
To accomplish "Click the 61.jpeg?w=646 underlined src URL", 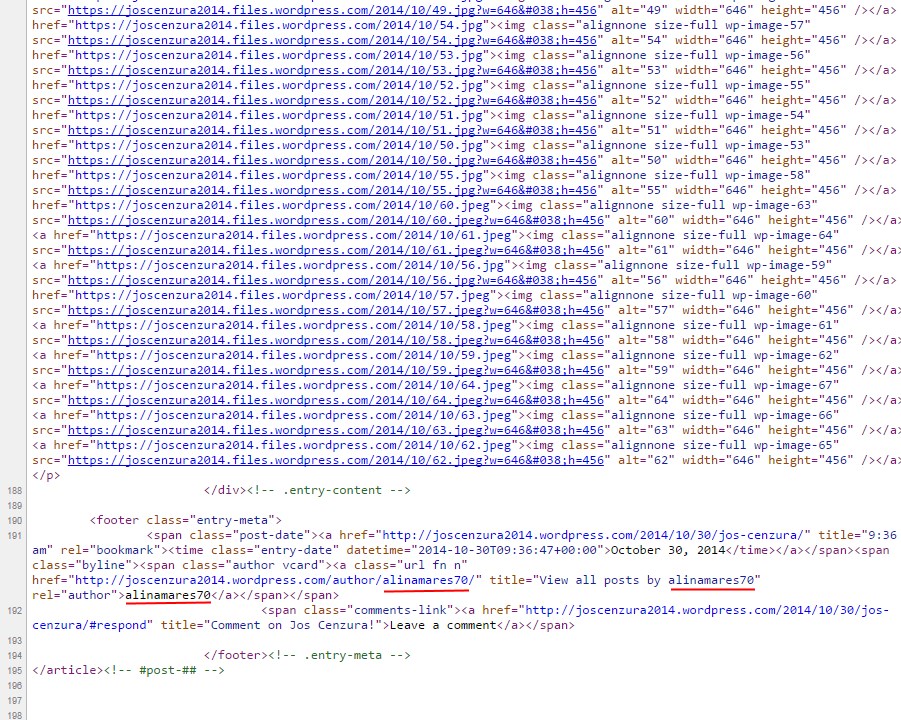I will (x=336, y=250).
